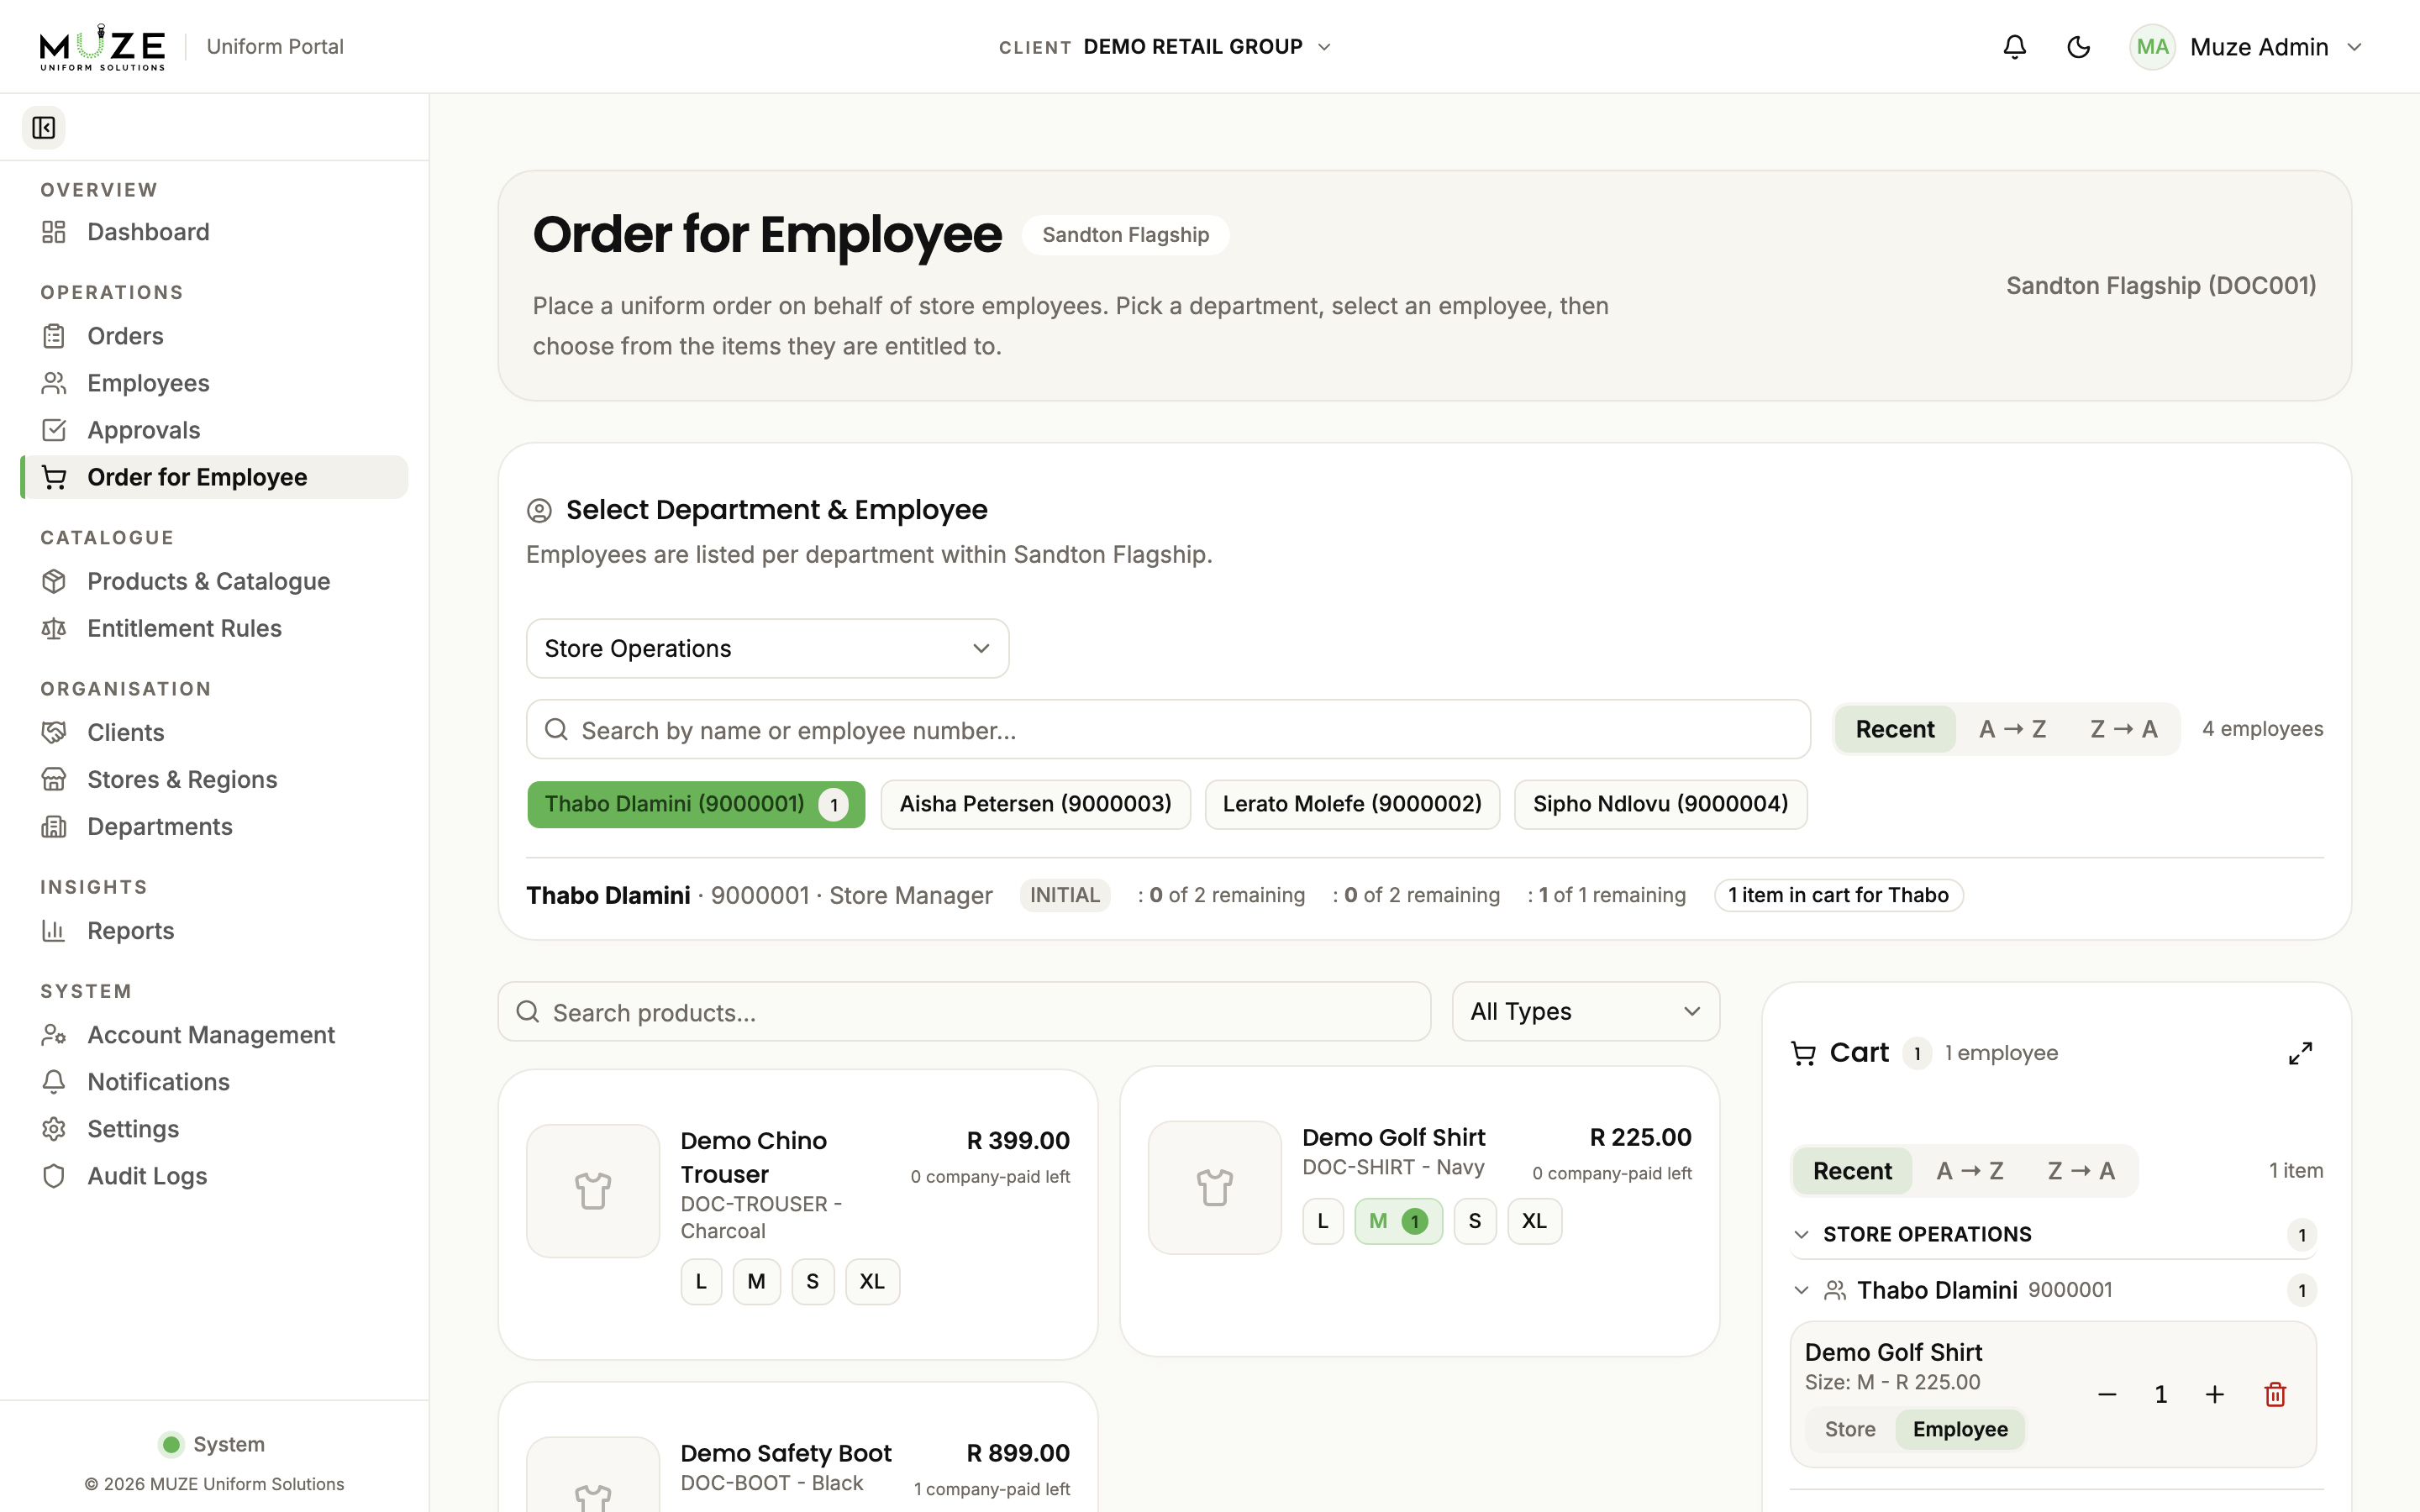Click the Orders clipboard icon
The image size is (2420, 1512).
click(54, 336)
